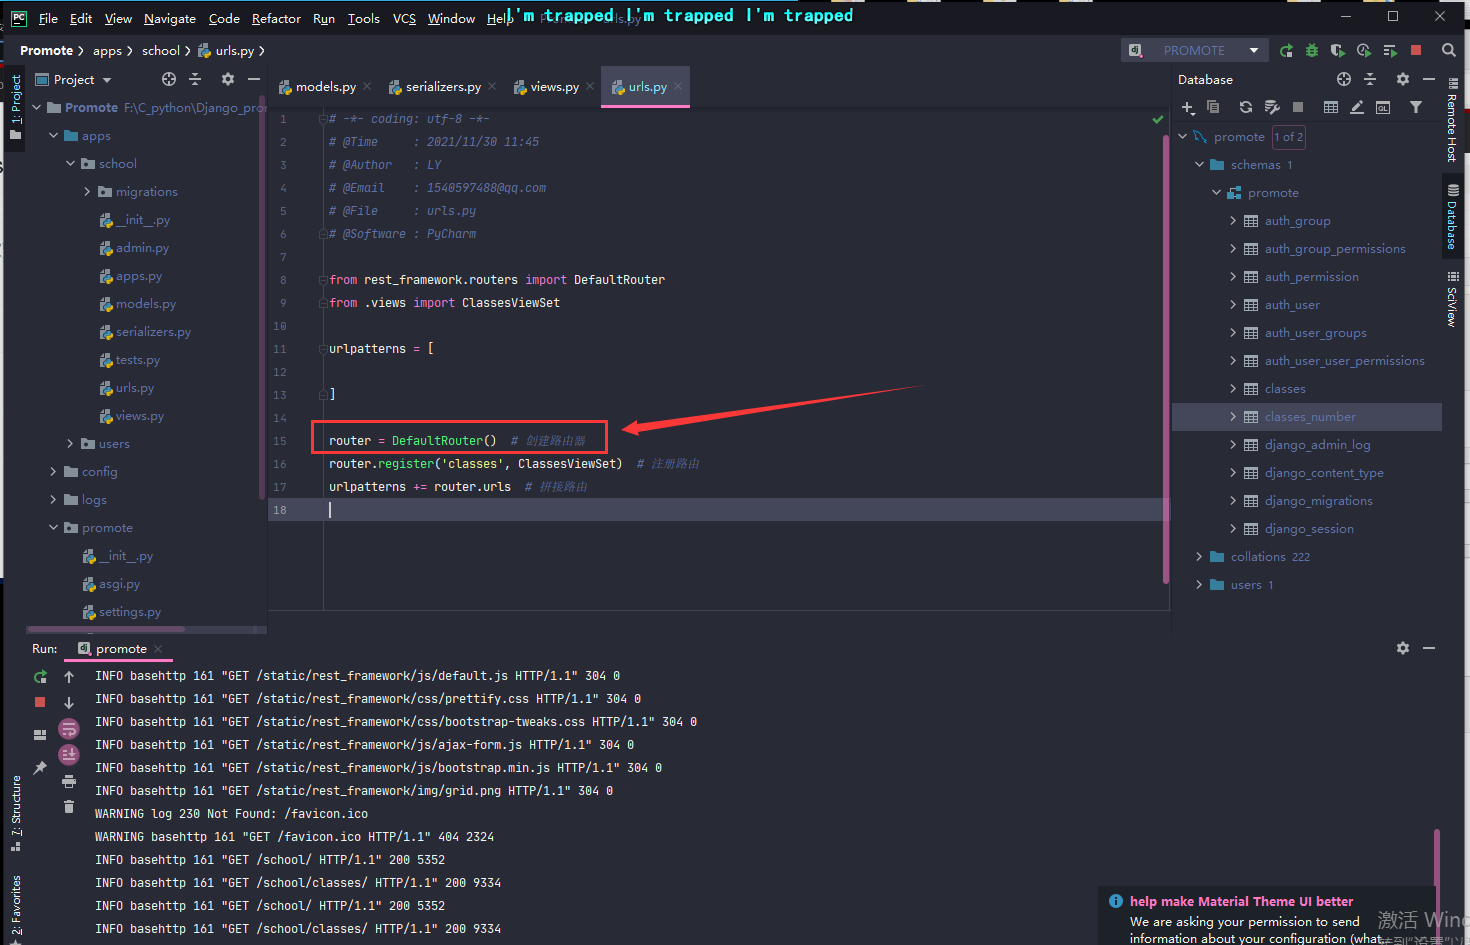Rerun promote from the Run panel
This screenshot has height=945, width=1470.
coord(40,677)
